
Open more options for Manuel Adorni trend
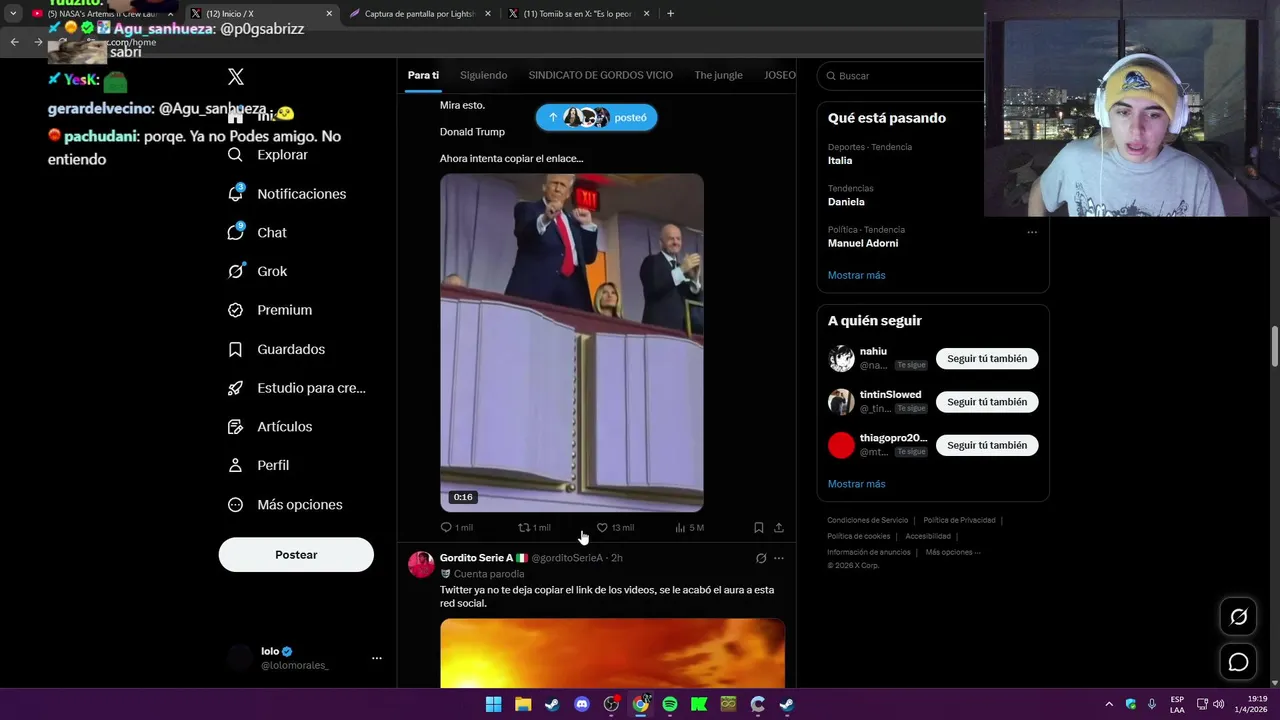[1032, 232]
